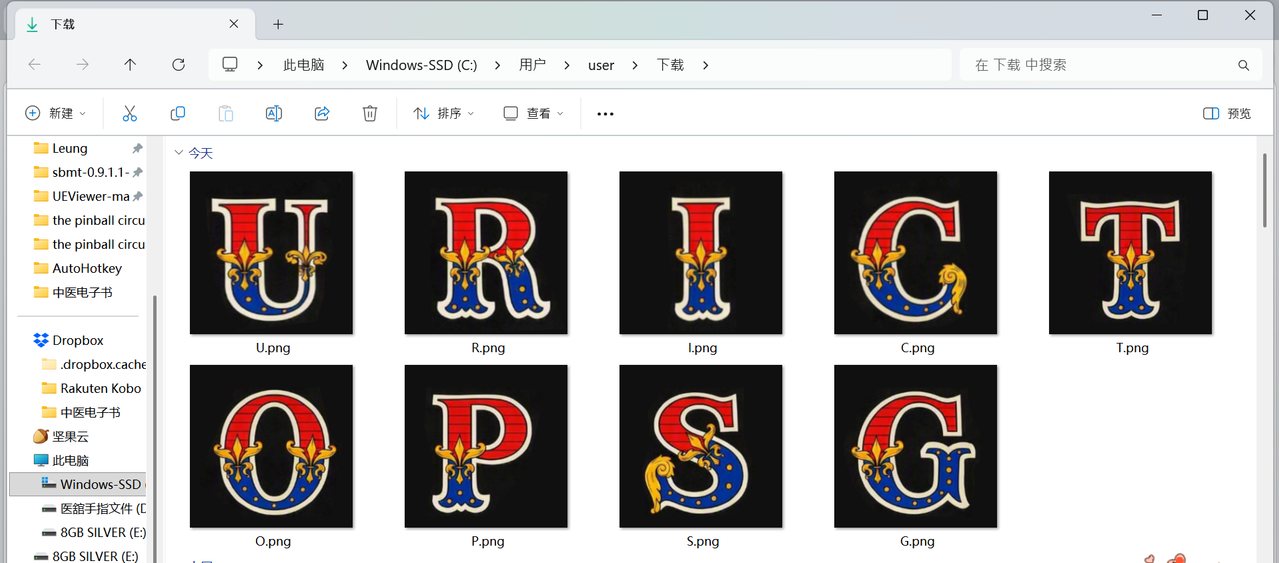The image size is (1279, 563).
Task: Click the Copy icon in toolbar
Action: 178,114
